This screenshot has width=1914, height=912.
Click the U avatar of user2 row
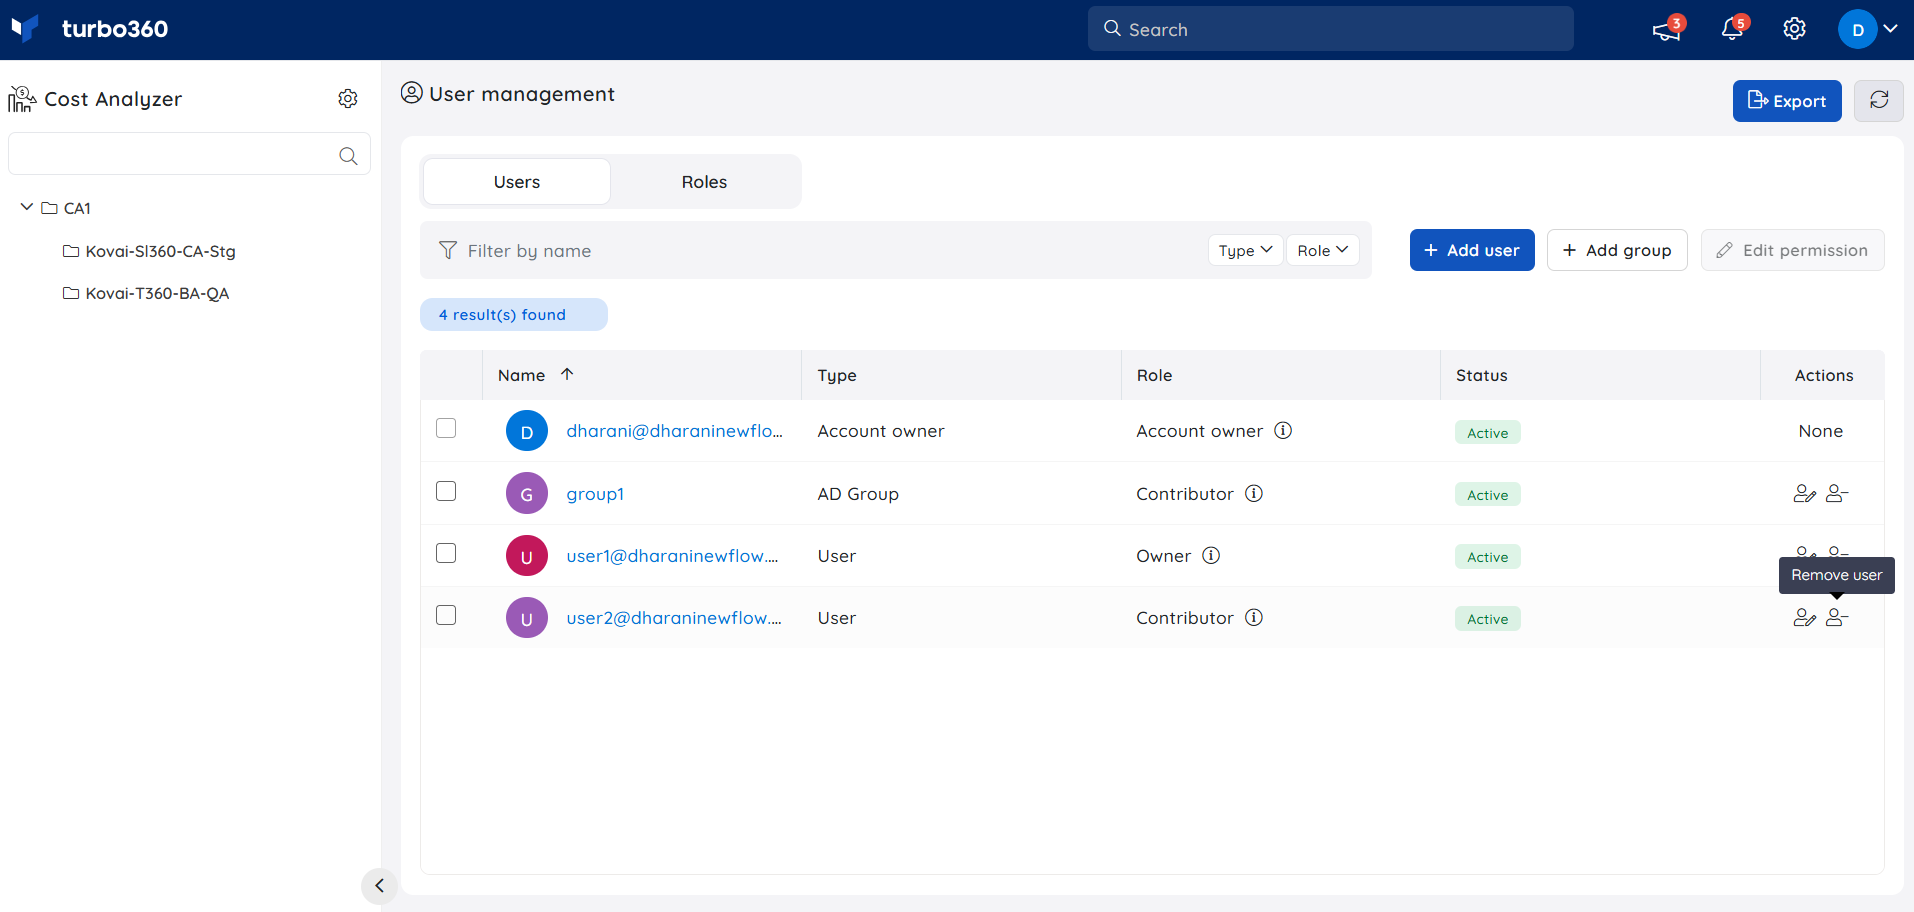[x=527, y=618]
